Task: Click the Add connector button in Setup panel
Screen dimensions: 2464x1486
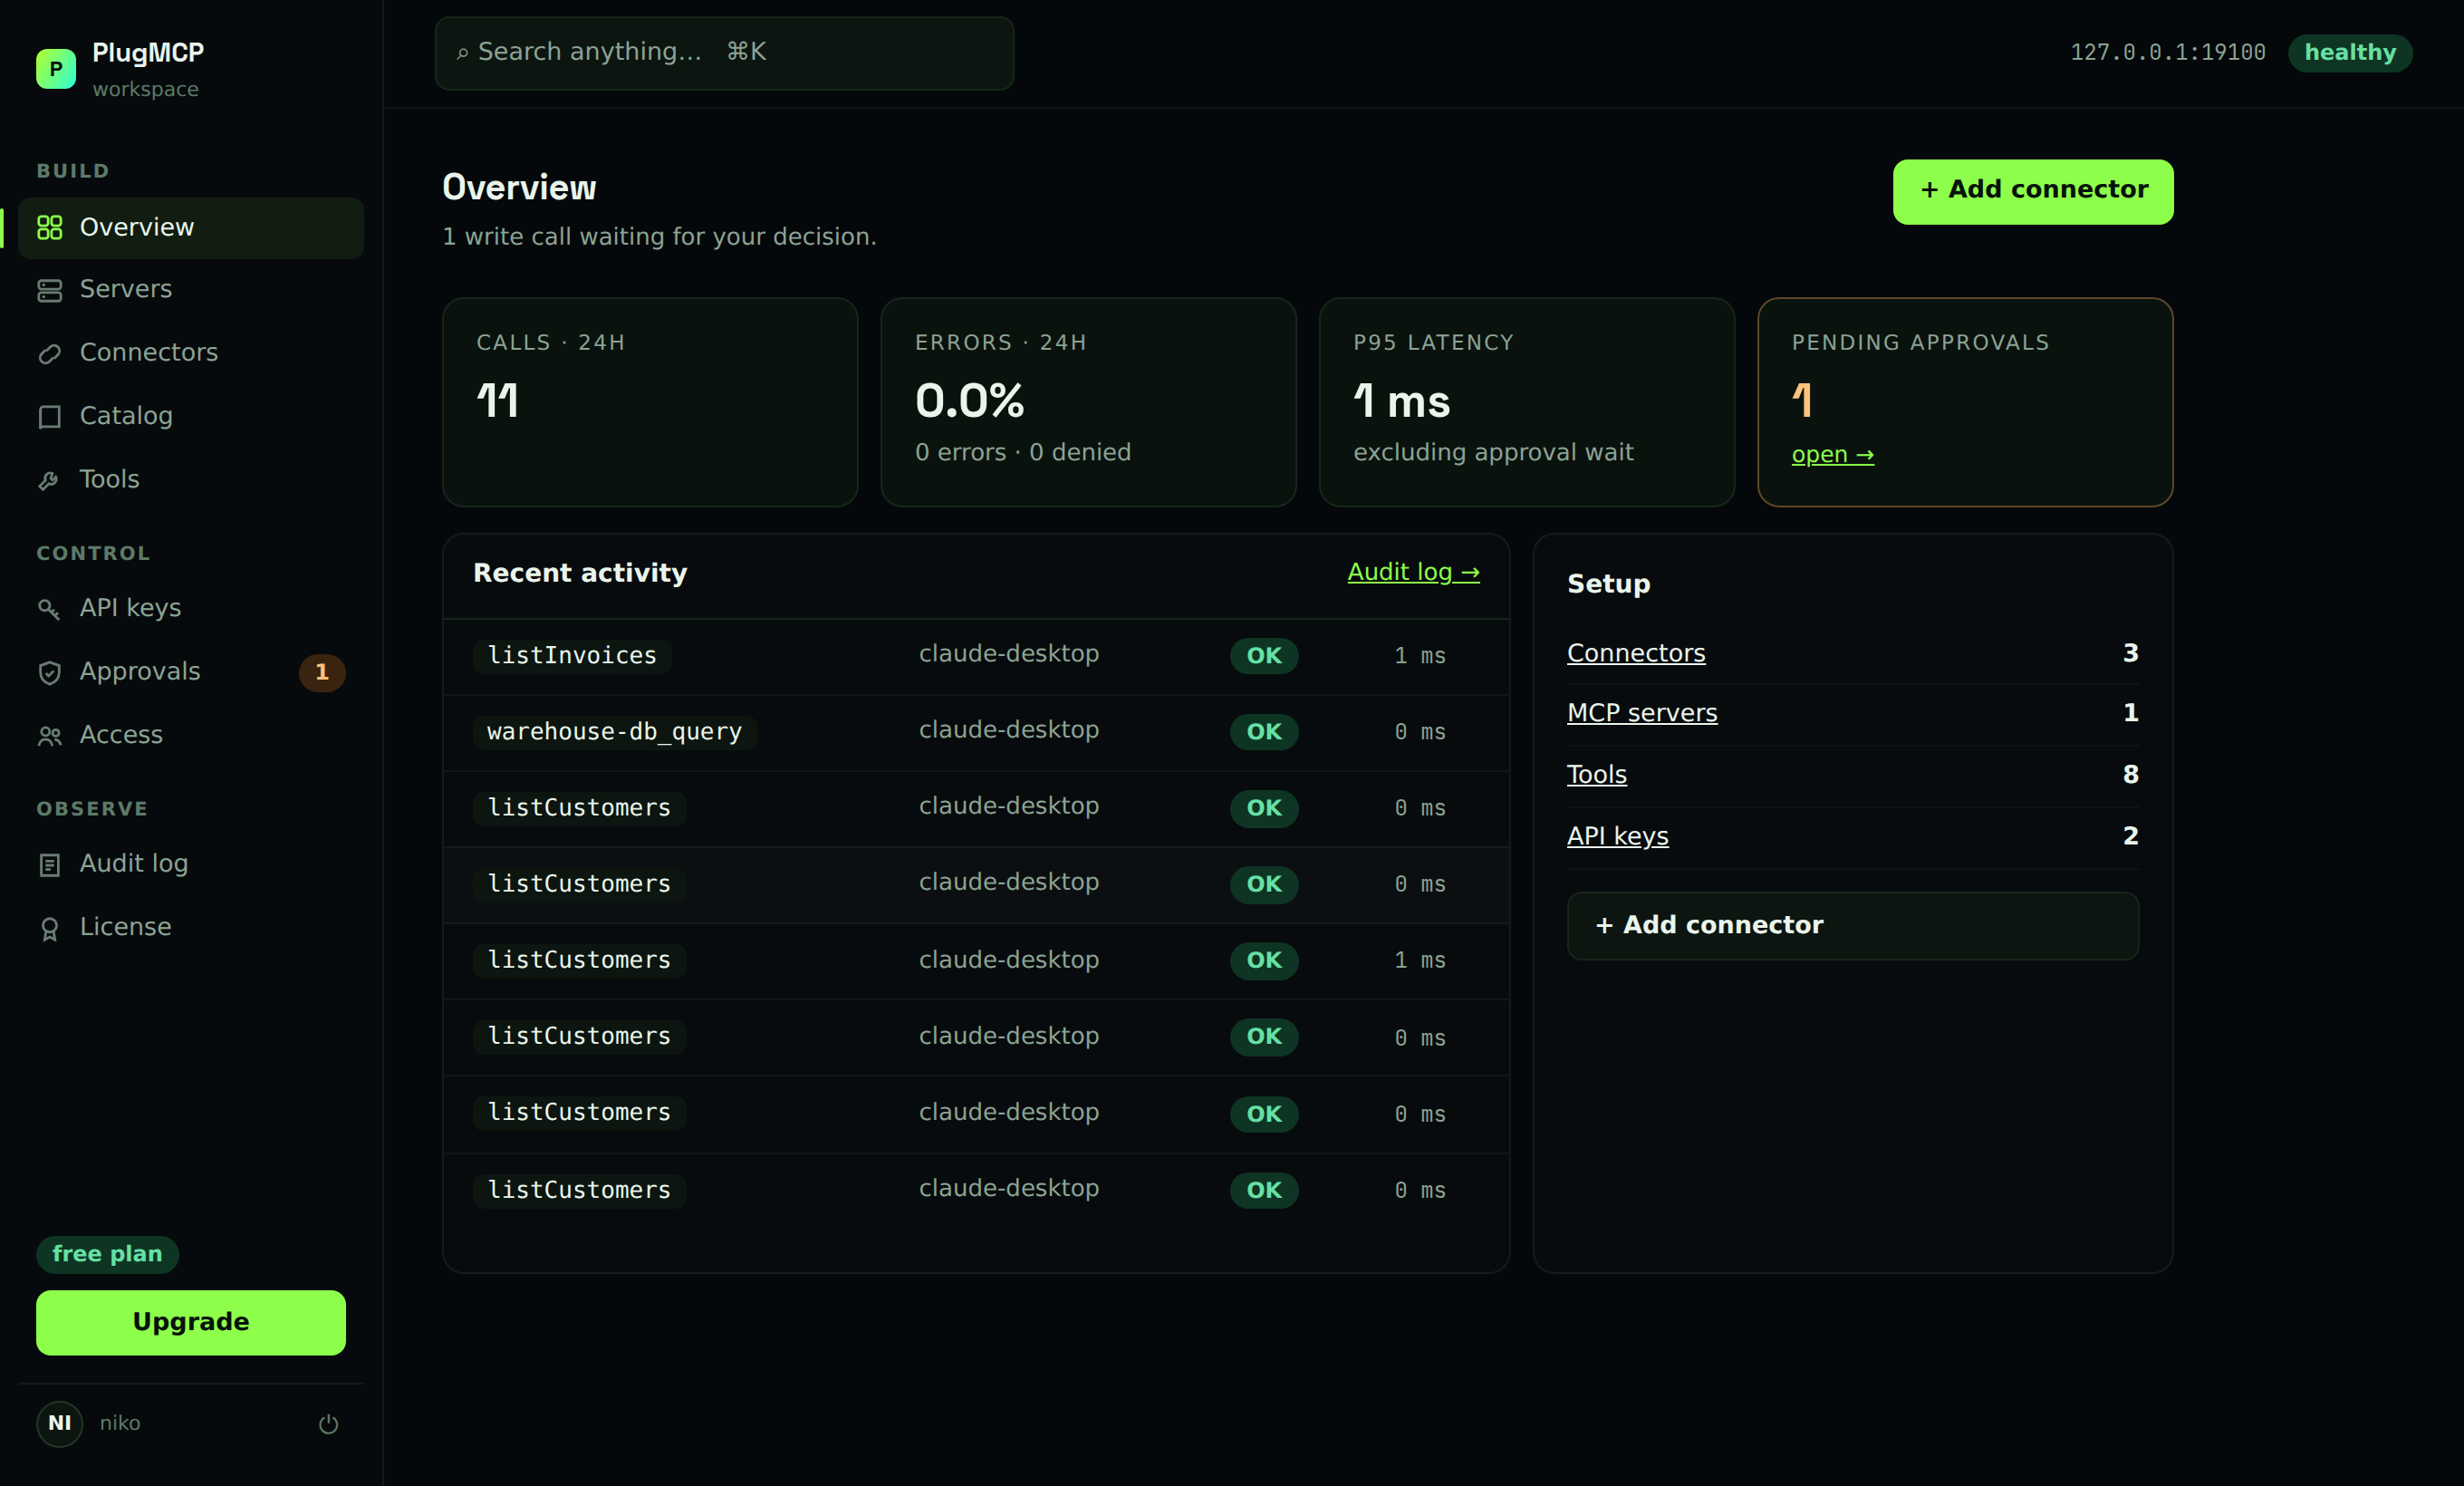Action: point(1853,926)
